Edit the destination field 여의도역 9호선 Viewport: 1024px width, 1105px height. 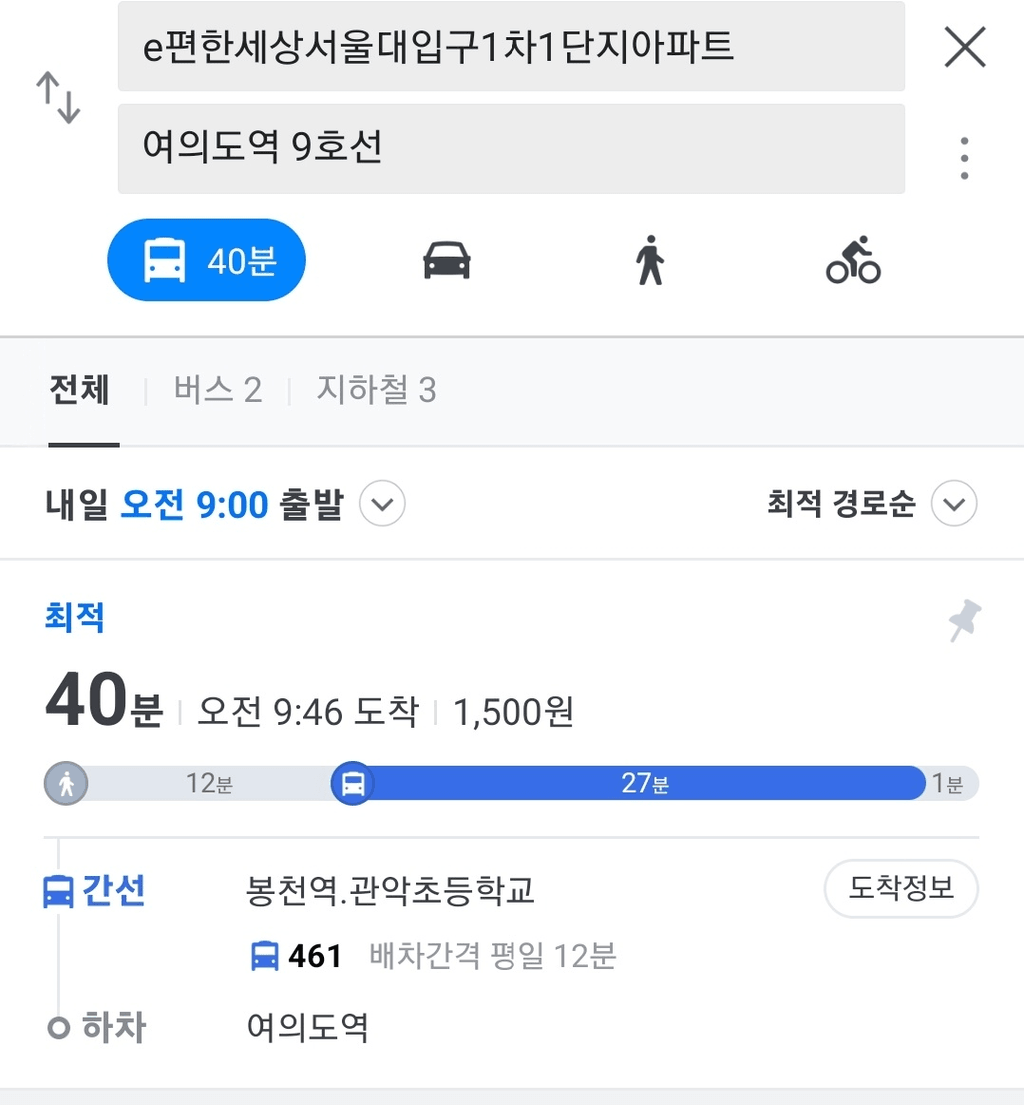click(511, 149)
